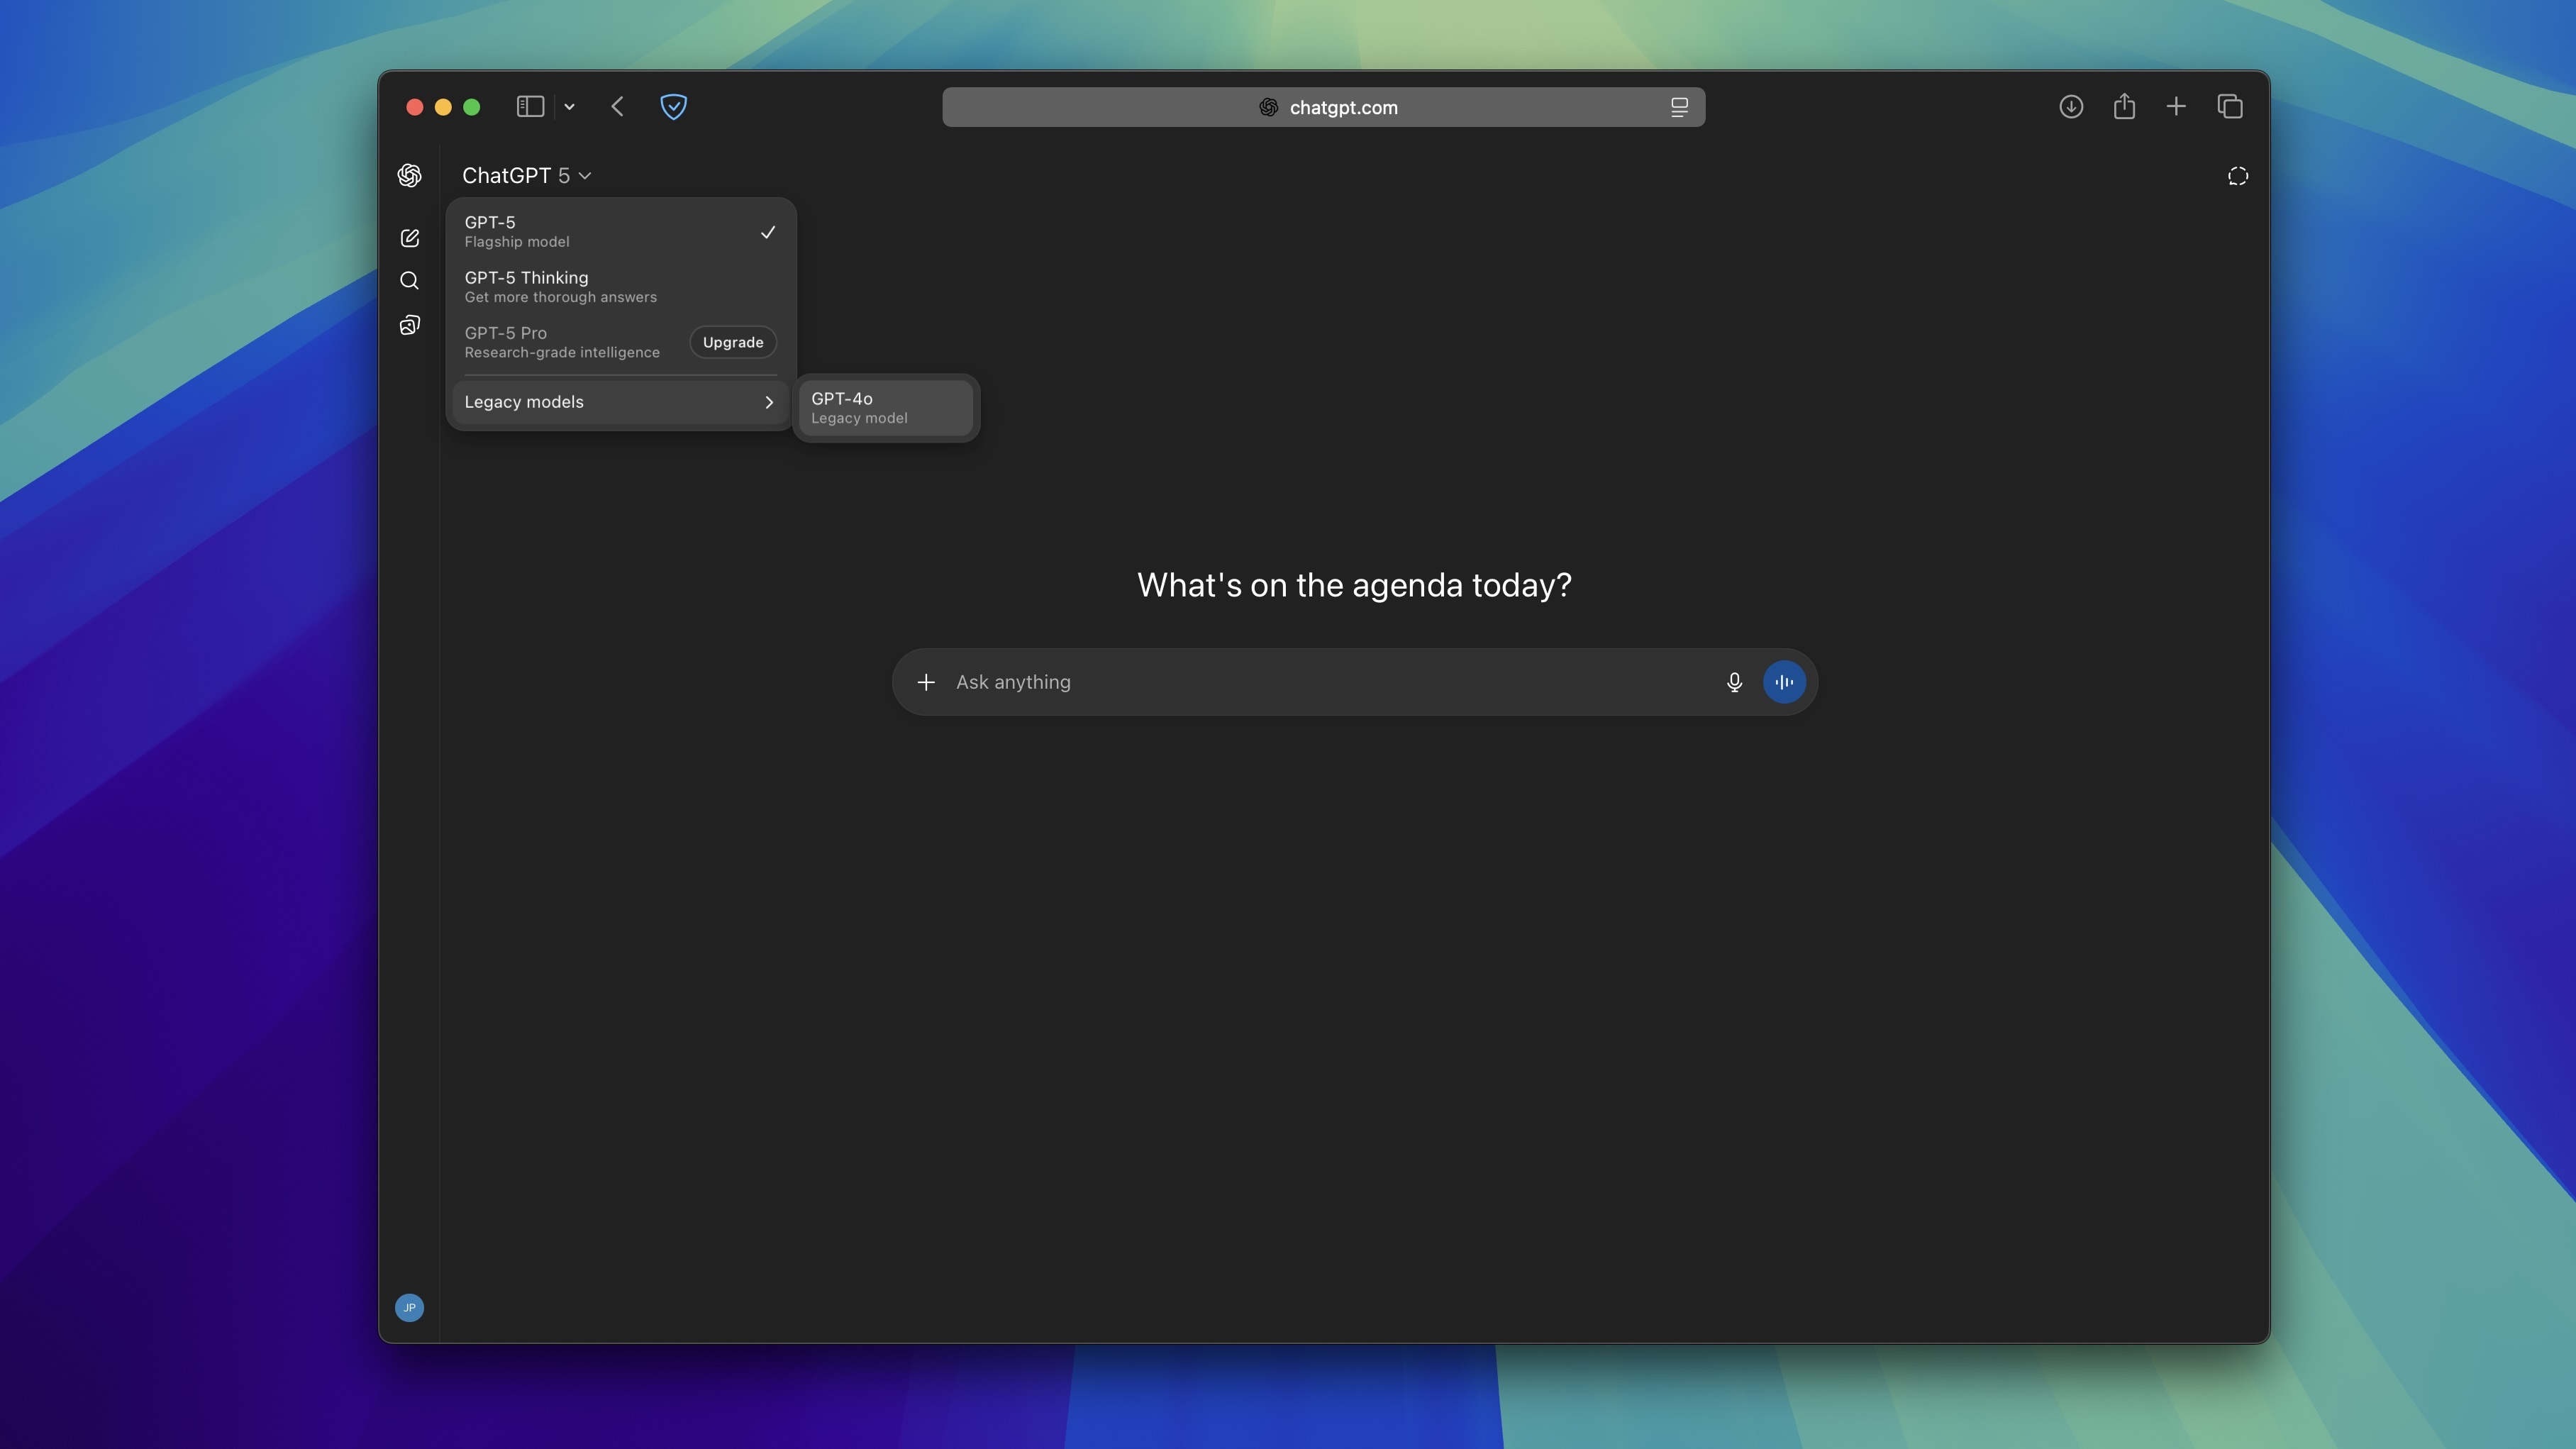Click the GPT-5 Pro menu entry
Viewport: 2576px width, 1449px height.
pos(562,342)
